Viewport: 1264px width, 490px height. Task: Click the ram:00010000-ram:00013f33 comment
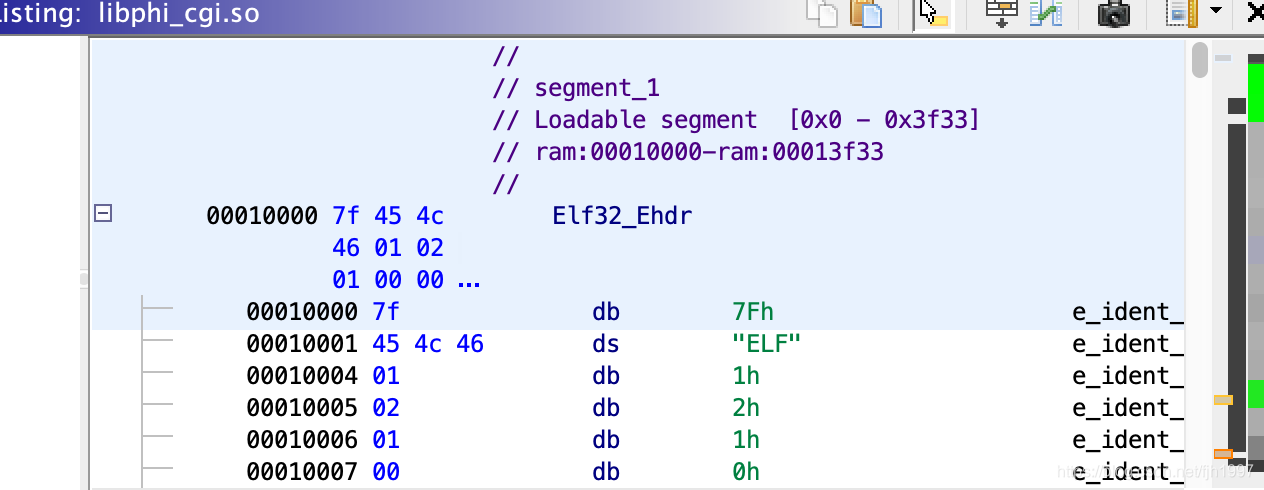click(x=688, y=152)
